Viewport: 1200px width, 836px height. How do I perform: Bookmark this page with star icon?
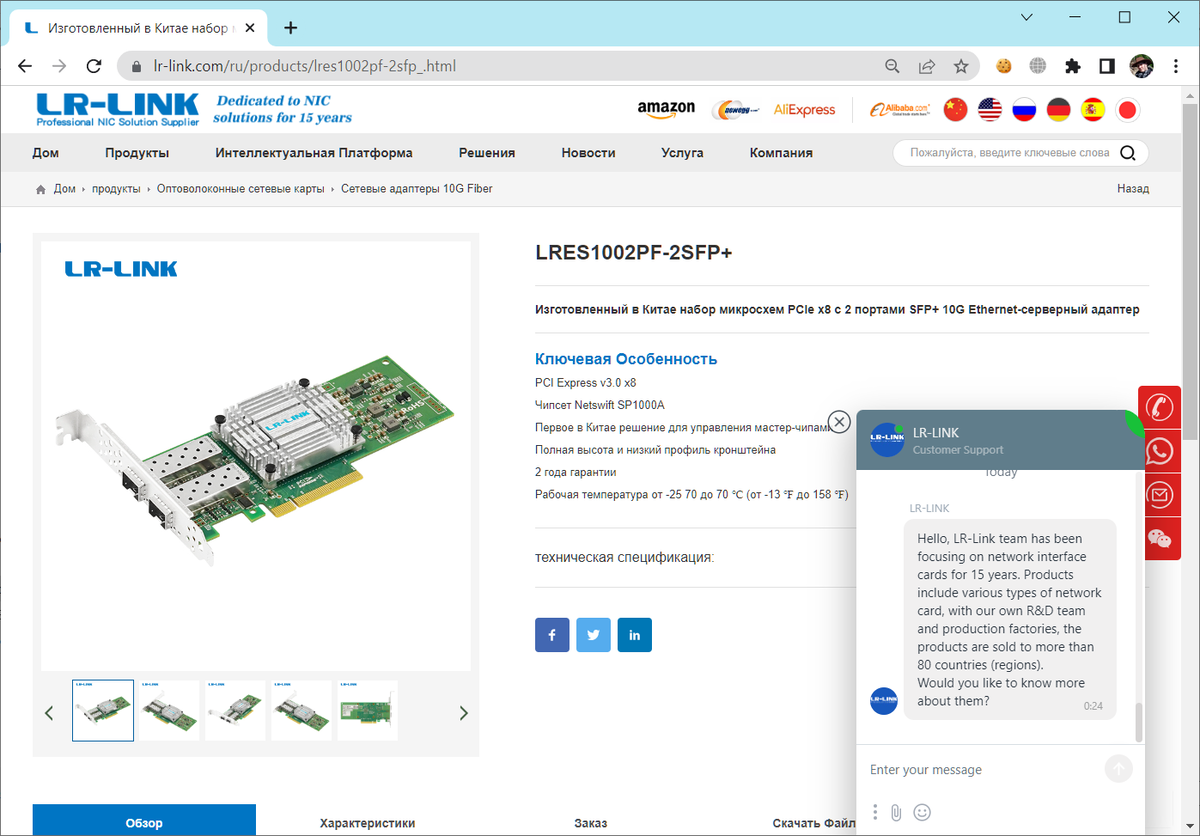(x=961, y=66)
